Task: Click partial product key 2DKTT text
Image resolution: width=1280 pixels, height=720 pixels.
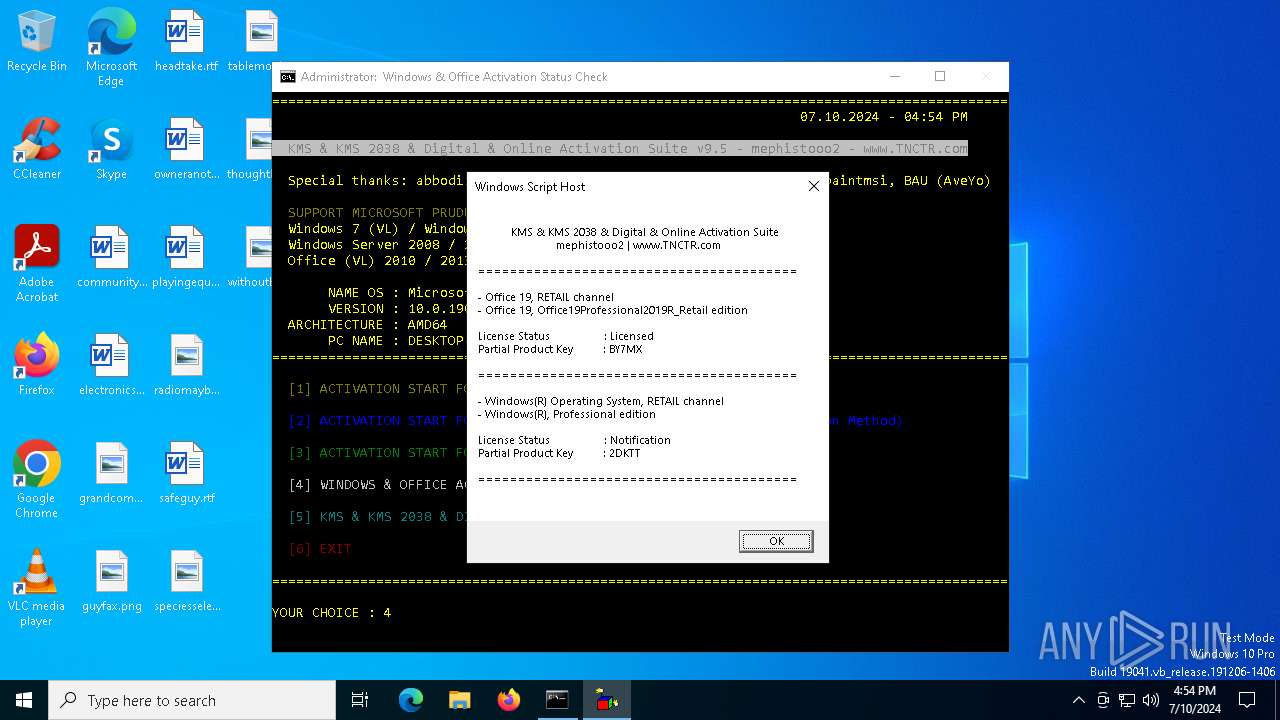Action: coord(625,453)
